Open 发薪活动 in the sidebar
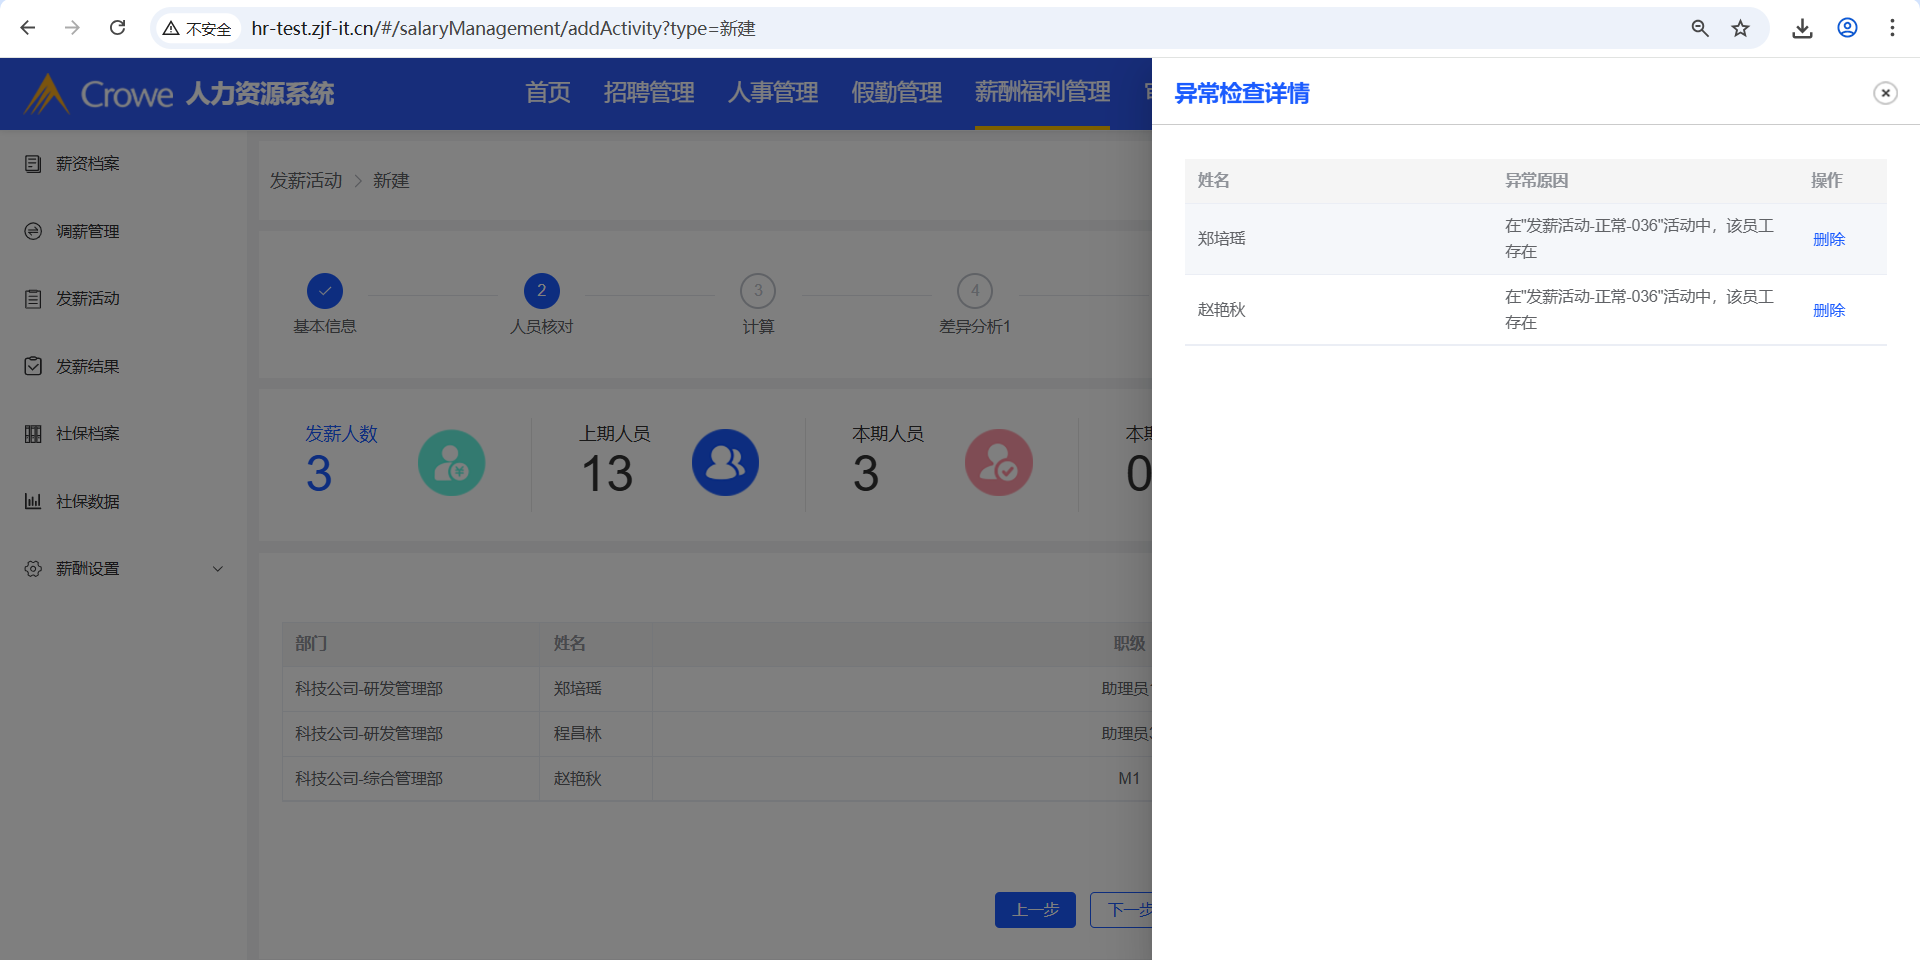Screen dimensions: 1920x960 pyautogui.click(x=87, y=299)
